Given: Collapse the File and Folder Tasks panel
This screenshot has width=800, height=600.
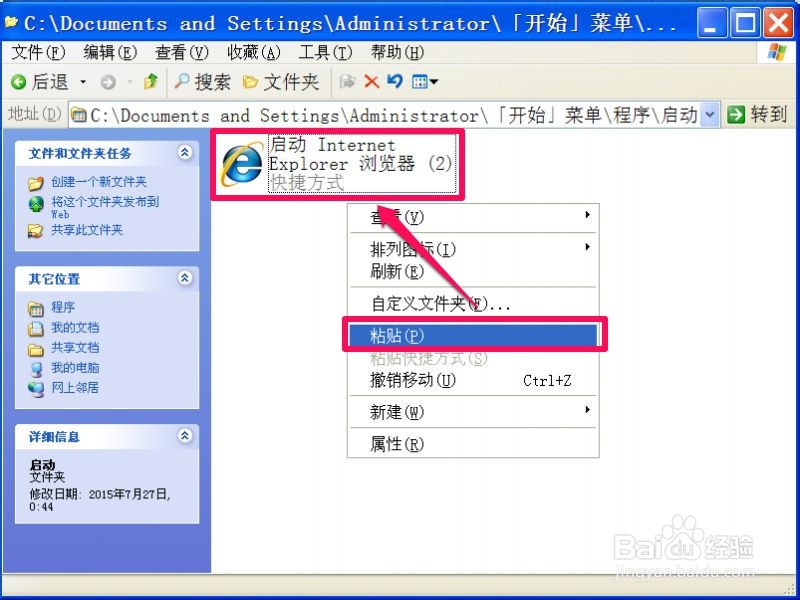Looking at the screenshot, I should (185, 152).
